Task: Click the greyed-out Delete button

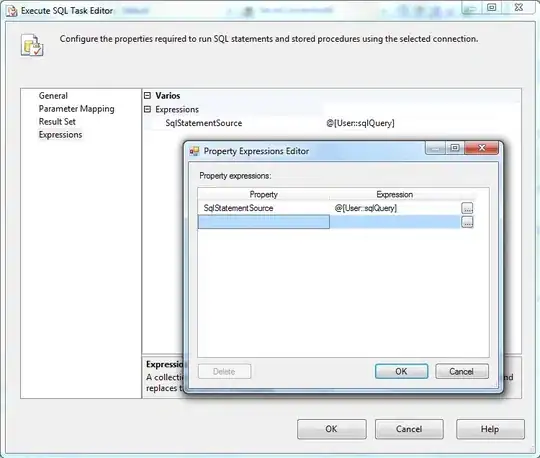Action: 224,372
